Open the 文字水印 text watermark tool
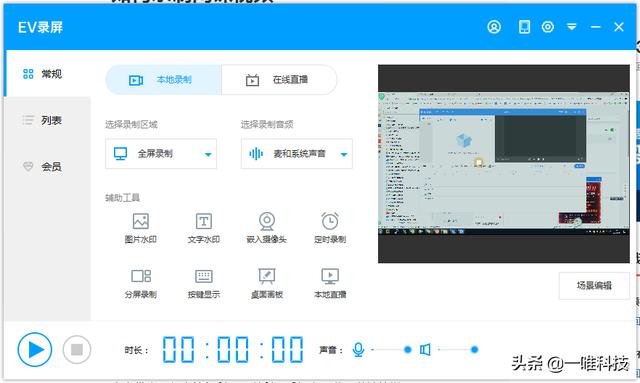The height and width of the screenshot is (383, 640). pos(204,228)
